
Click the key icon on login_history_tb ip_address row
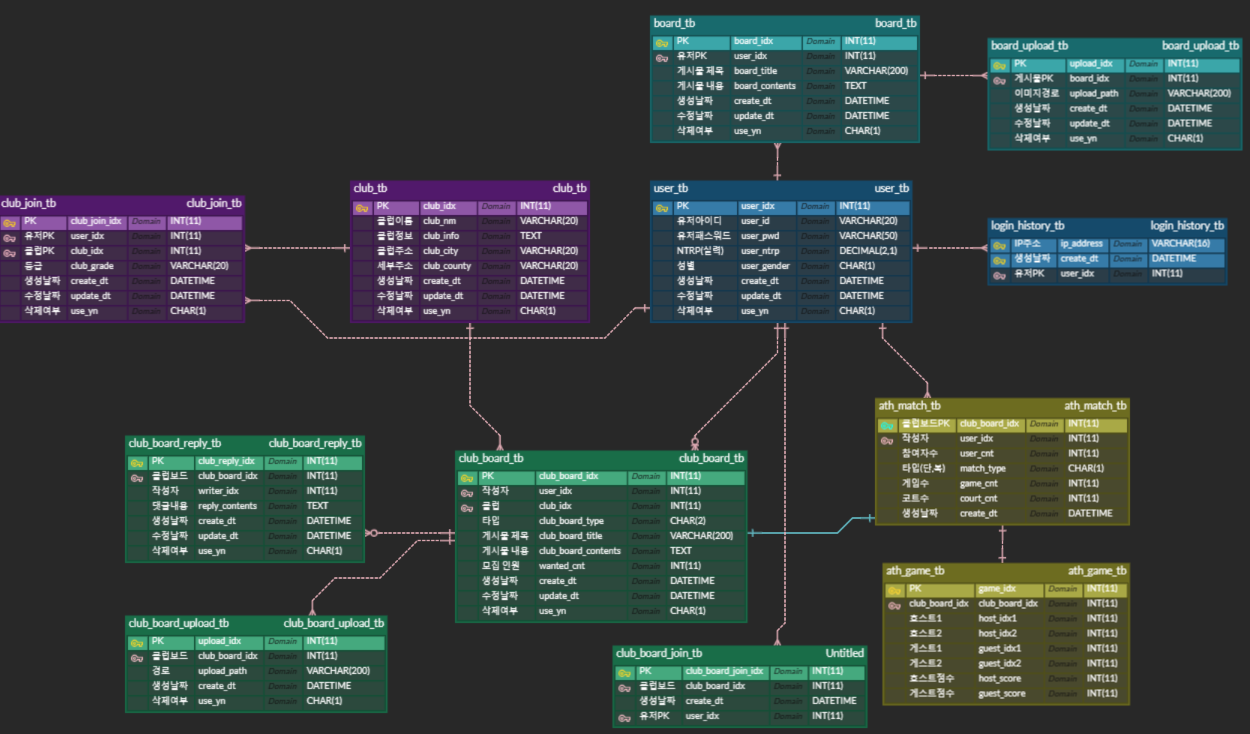999,245
